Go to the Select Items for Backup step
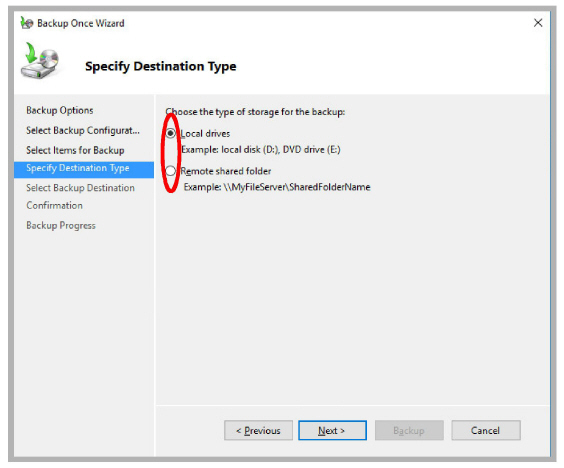564x468 pixels. pyautogui.click(x=75, y=150)
